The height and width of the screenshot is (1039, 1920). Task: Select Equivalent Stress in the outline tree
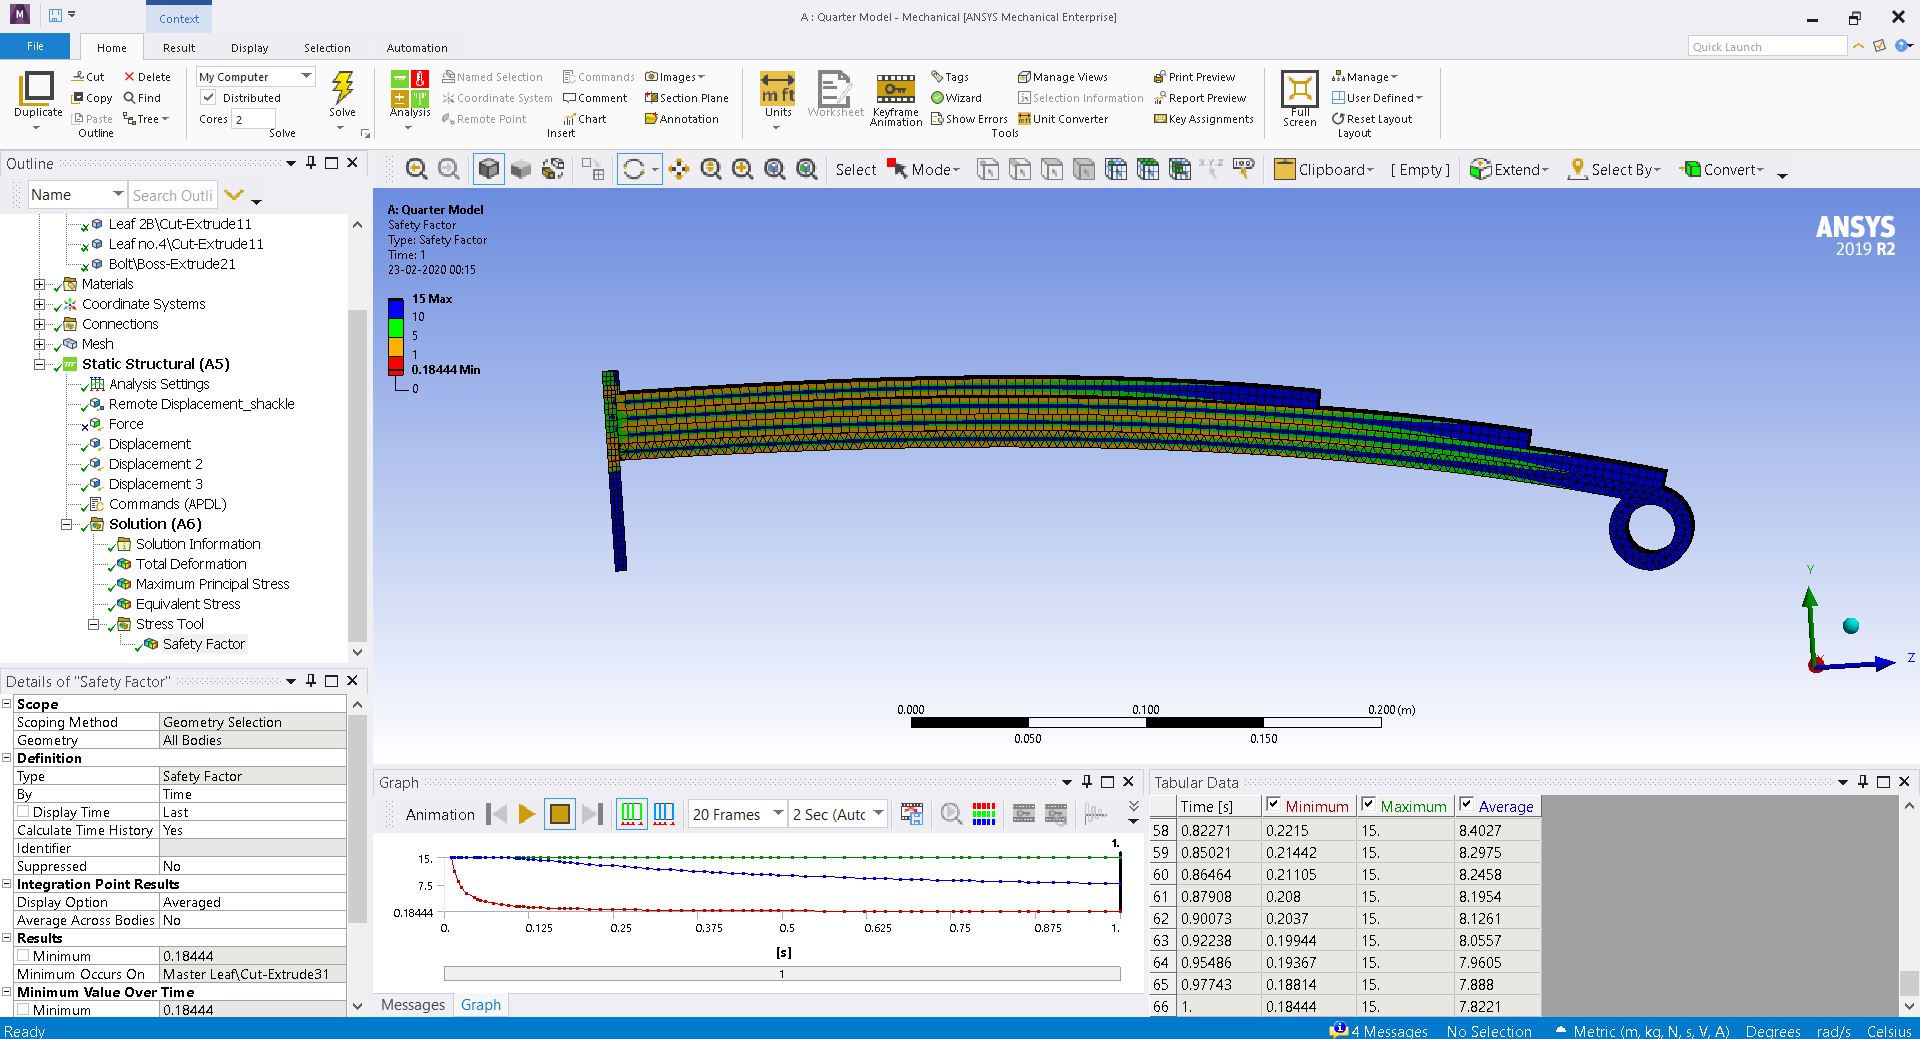pyautogui.click(x=188, y=604)
